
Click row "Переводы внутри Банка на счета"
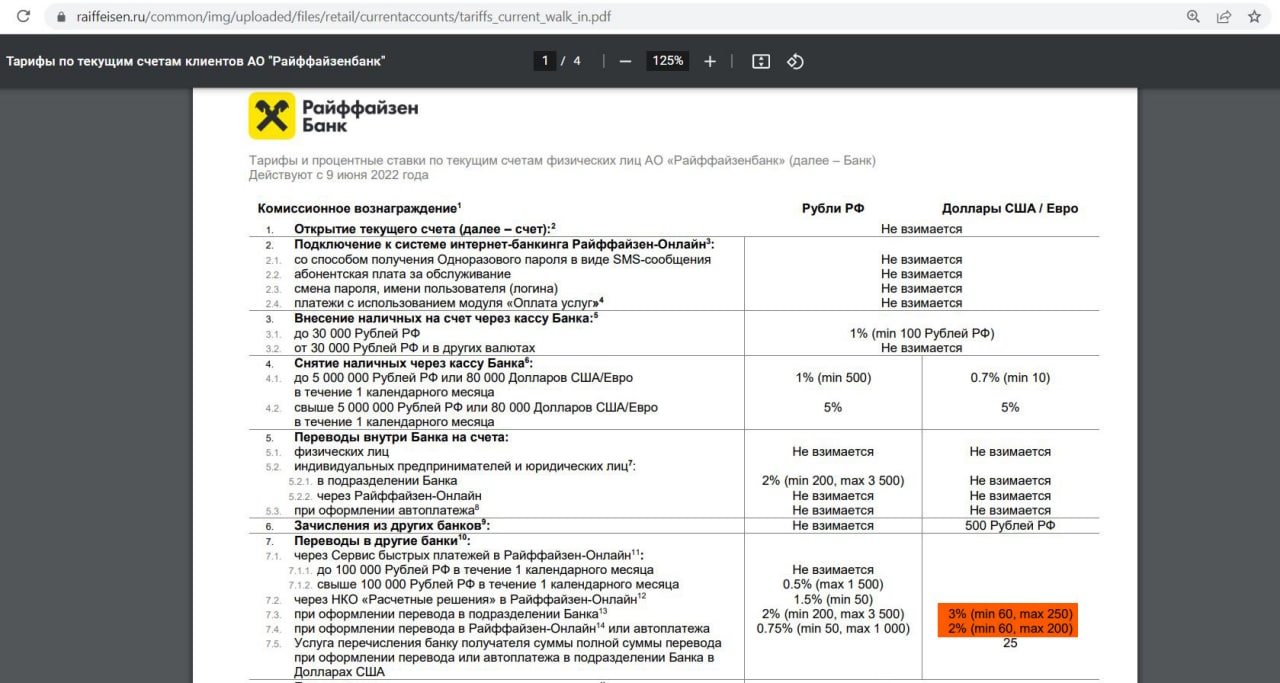coord(401,437)
